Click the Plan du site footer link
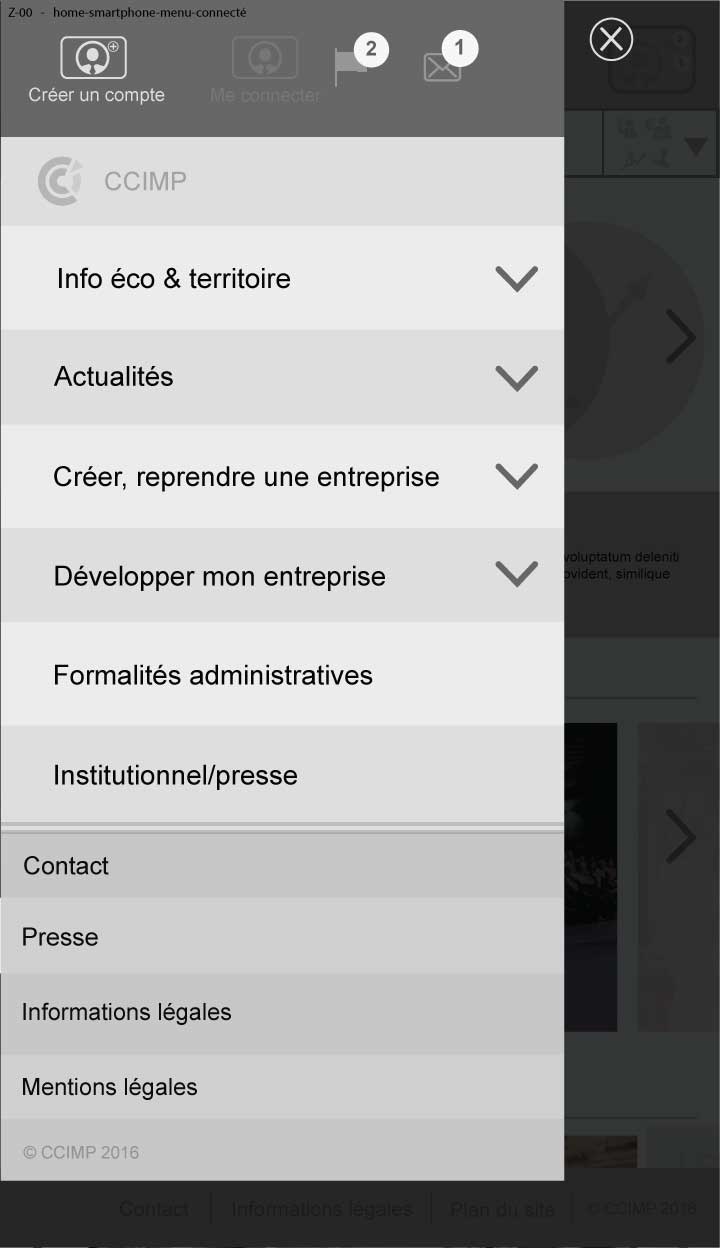The image size is (720, 1248). point(502,1209)
